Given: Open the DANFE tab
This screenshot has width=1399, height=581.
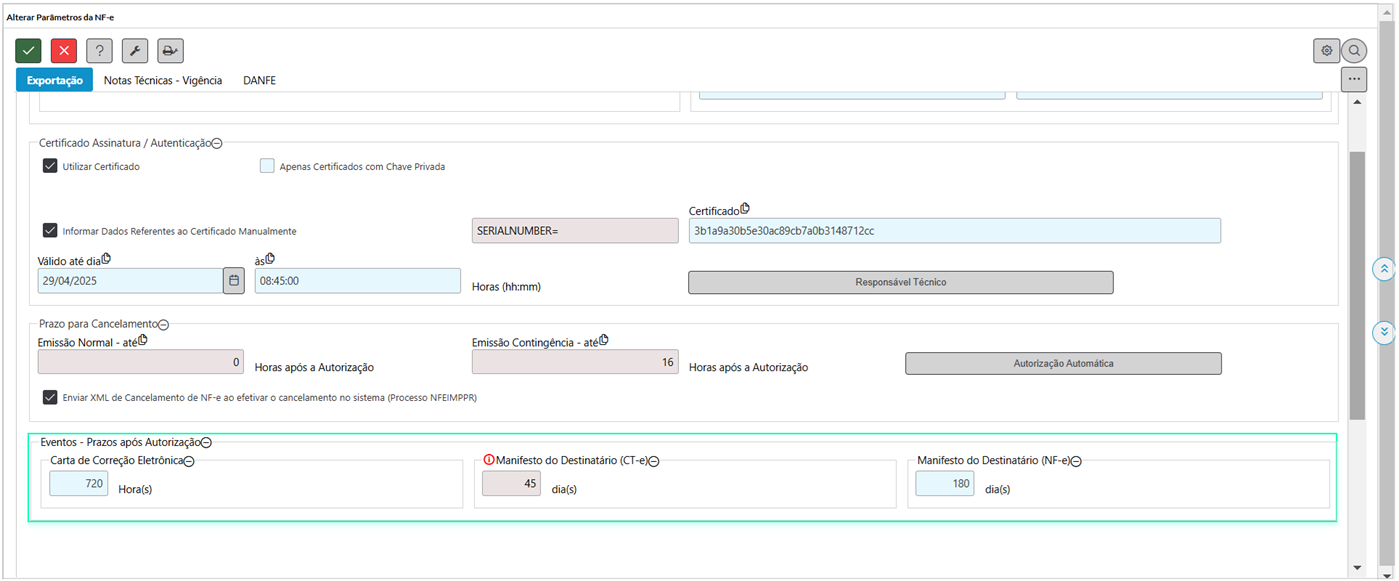Looking at the screenshot, I should coord(259,80).
